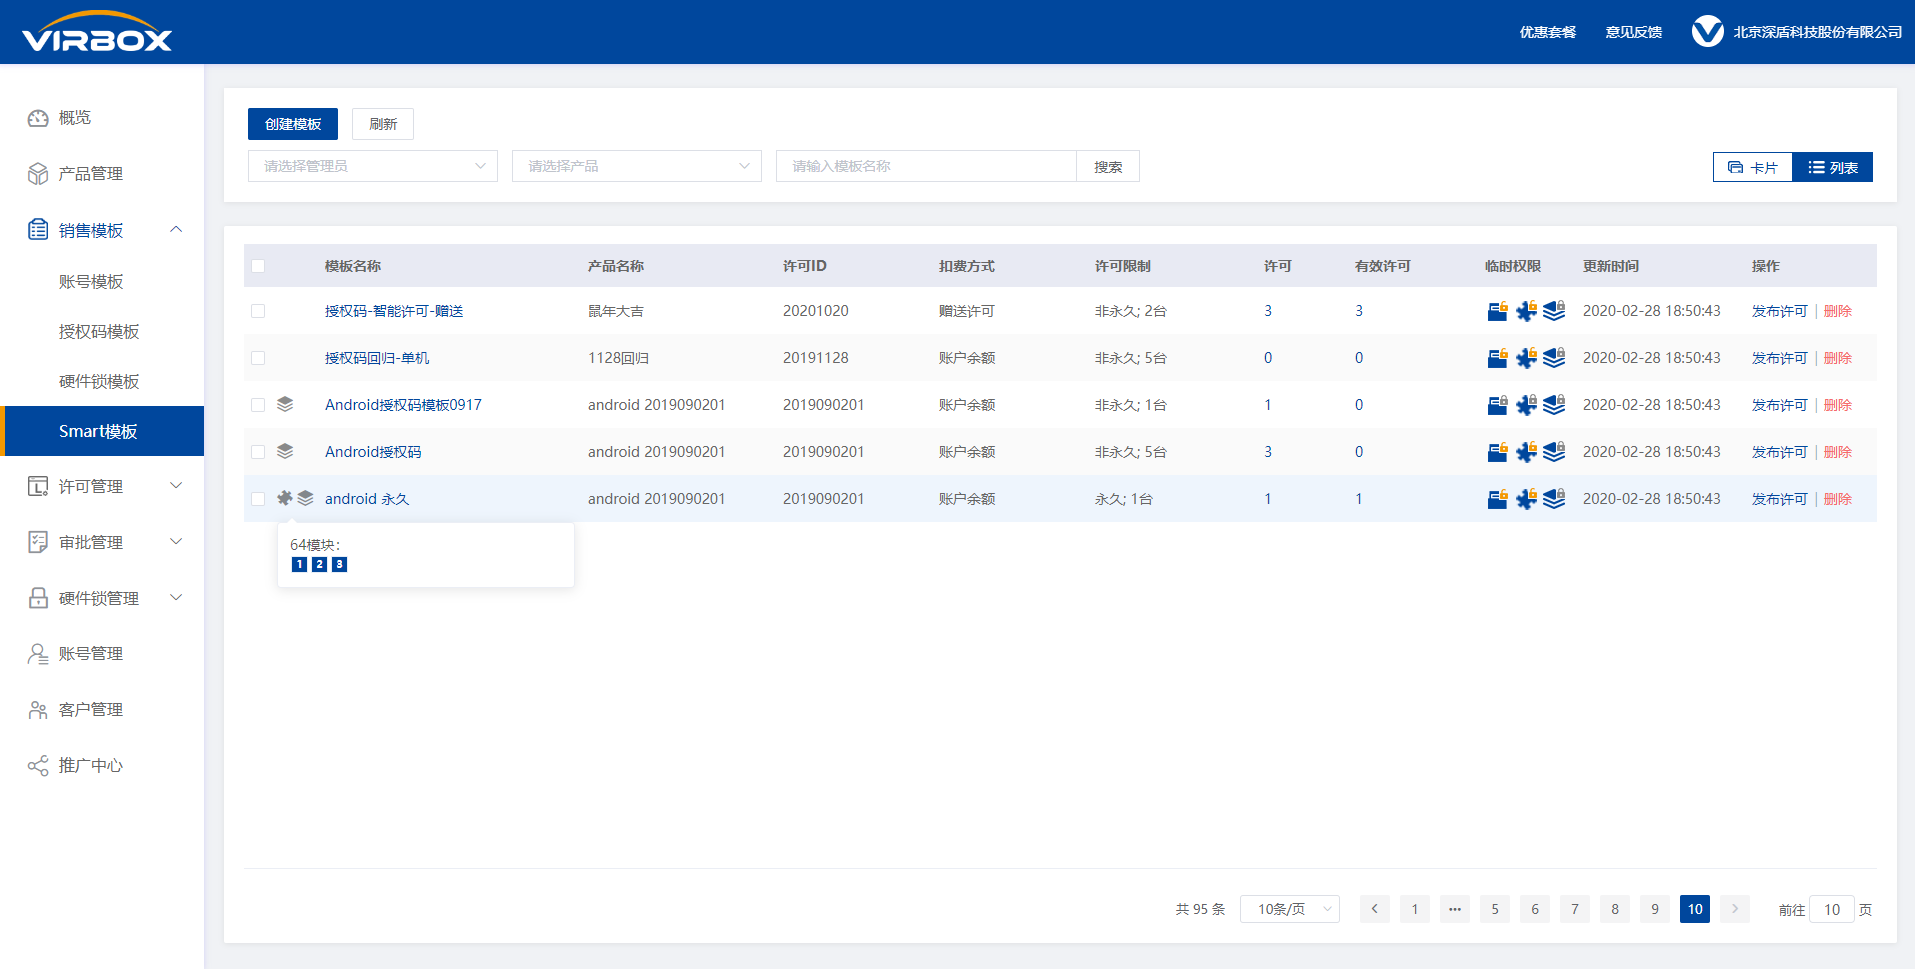Click module 1 badge in 64模块 popup
The height and width of the screenshot is (969, 1915).
(x=299, y=564)
